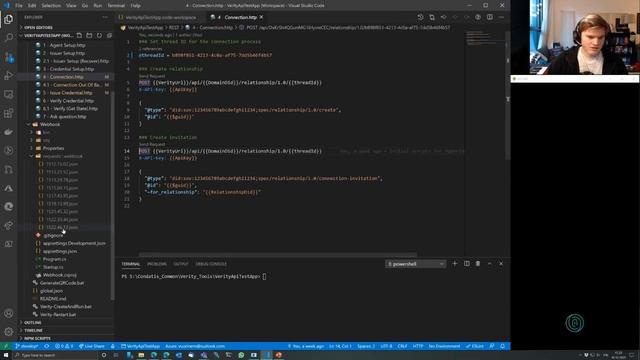Open Explorer views and more actions menu
The width and height of the screenshot is (640, 360).
click(x=105, y=17)
